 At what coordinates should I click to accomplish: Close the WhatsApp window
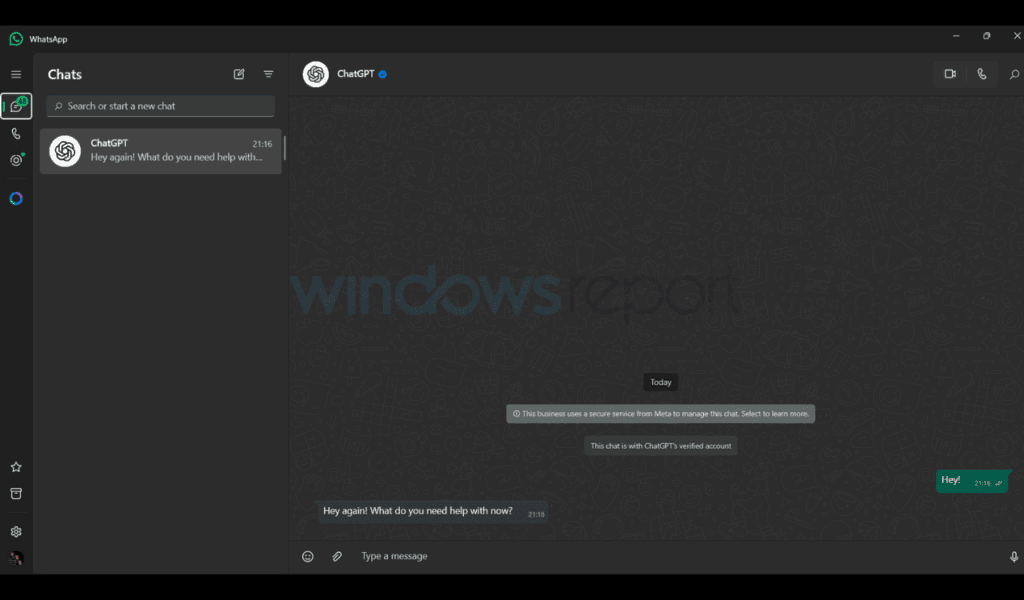click(x=1016, y=36)
